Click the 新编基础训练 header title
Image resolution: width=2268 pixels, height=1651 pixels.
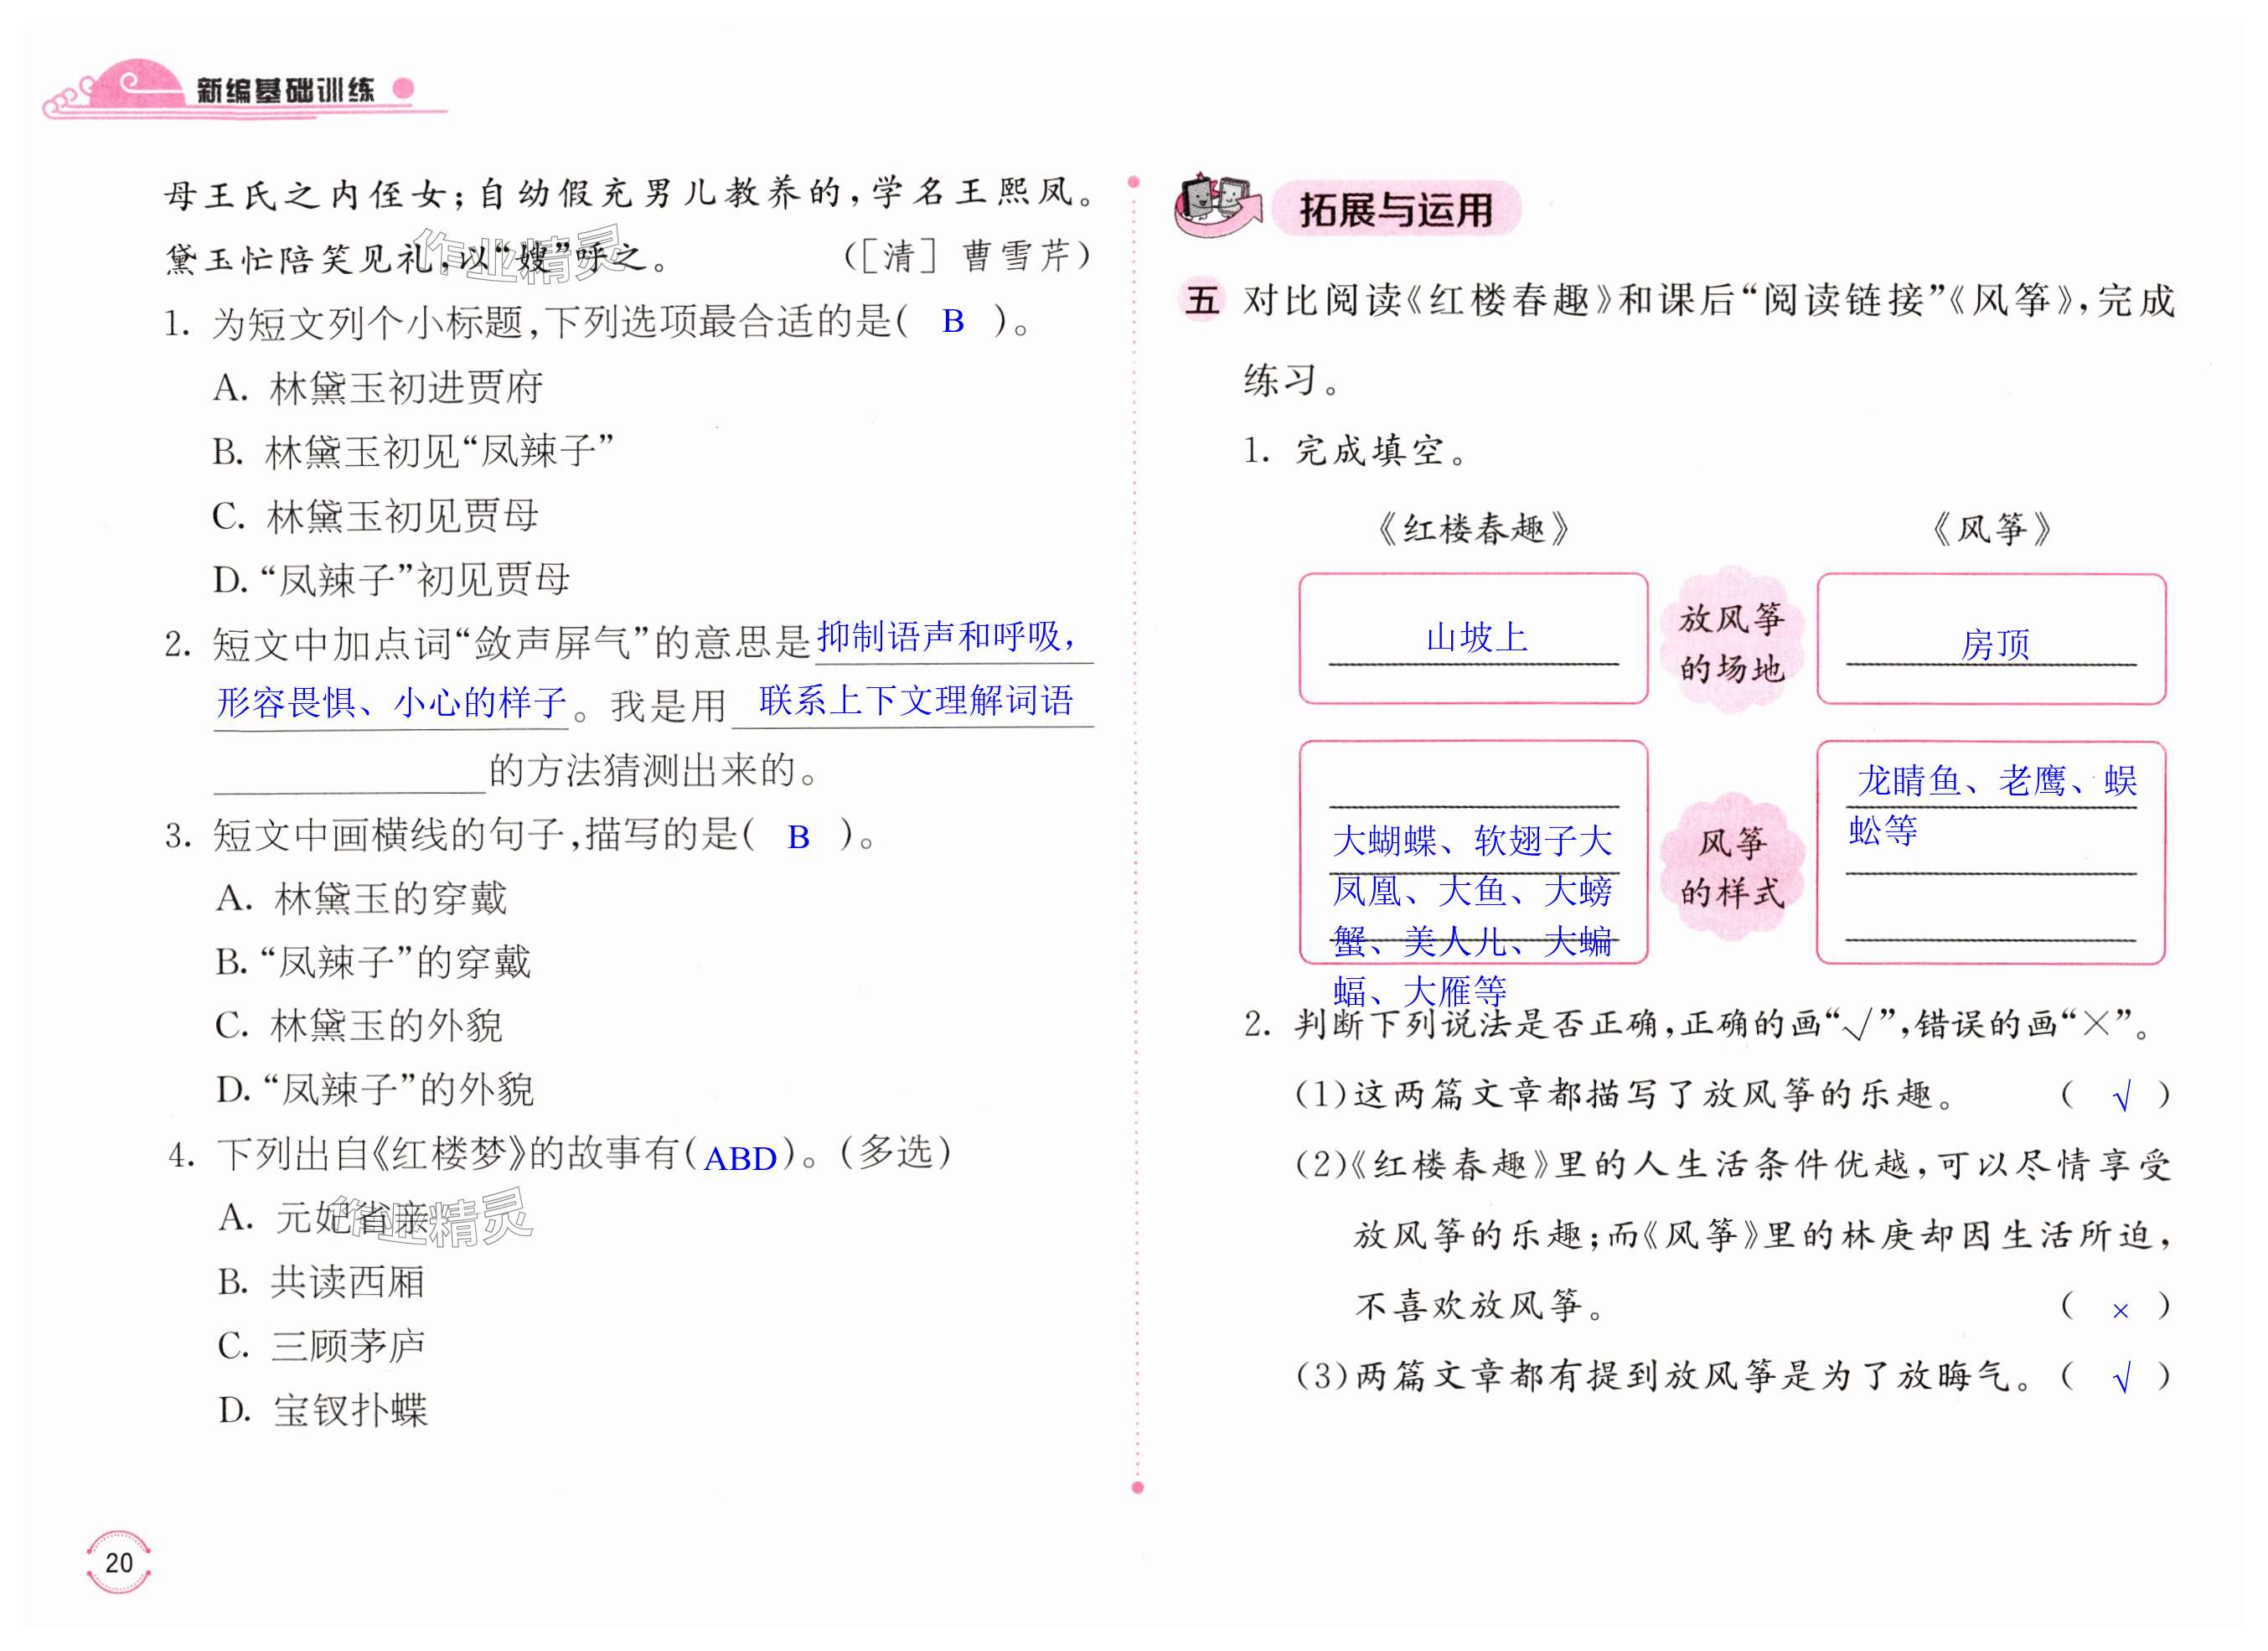285,90
